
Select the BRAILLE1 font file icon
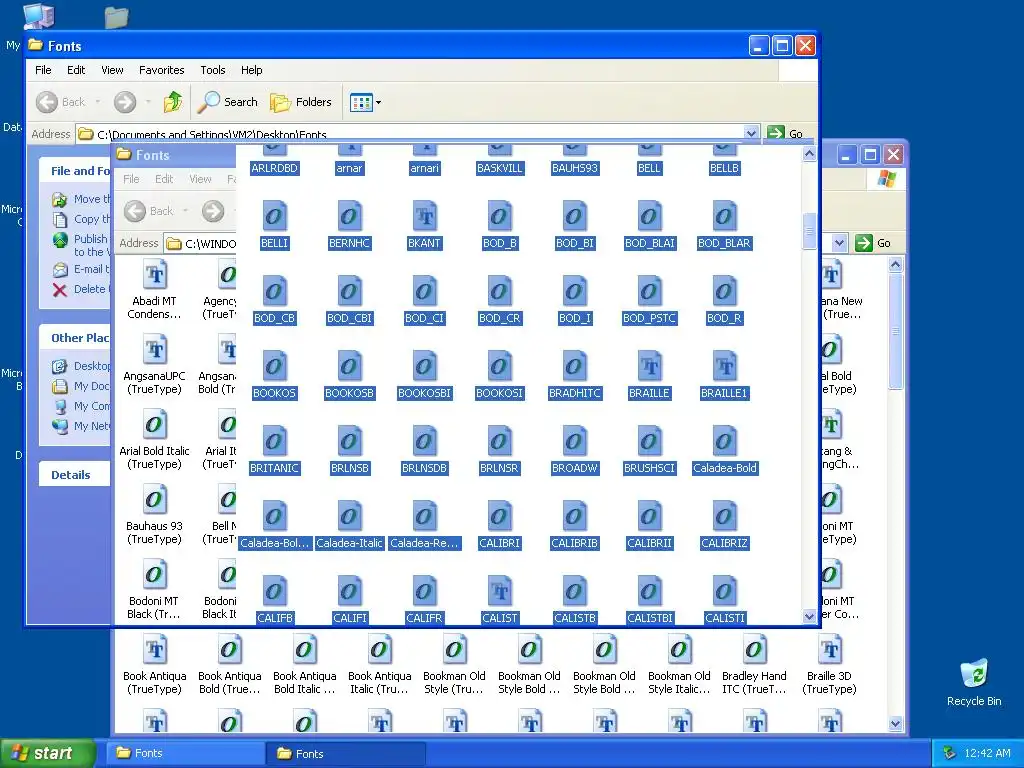[x=724, y=367]
